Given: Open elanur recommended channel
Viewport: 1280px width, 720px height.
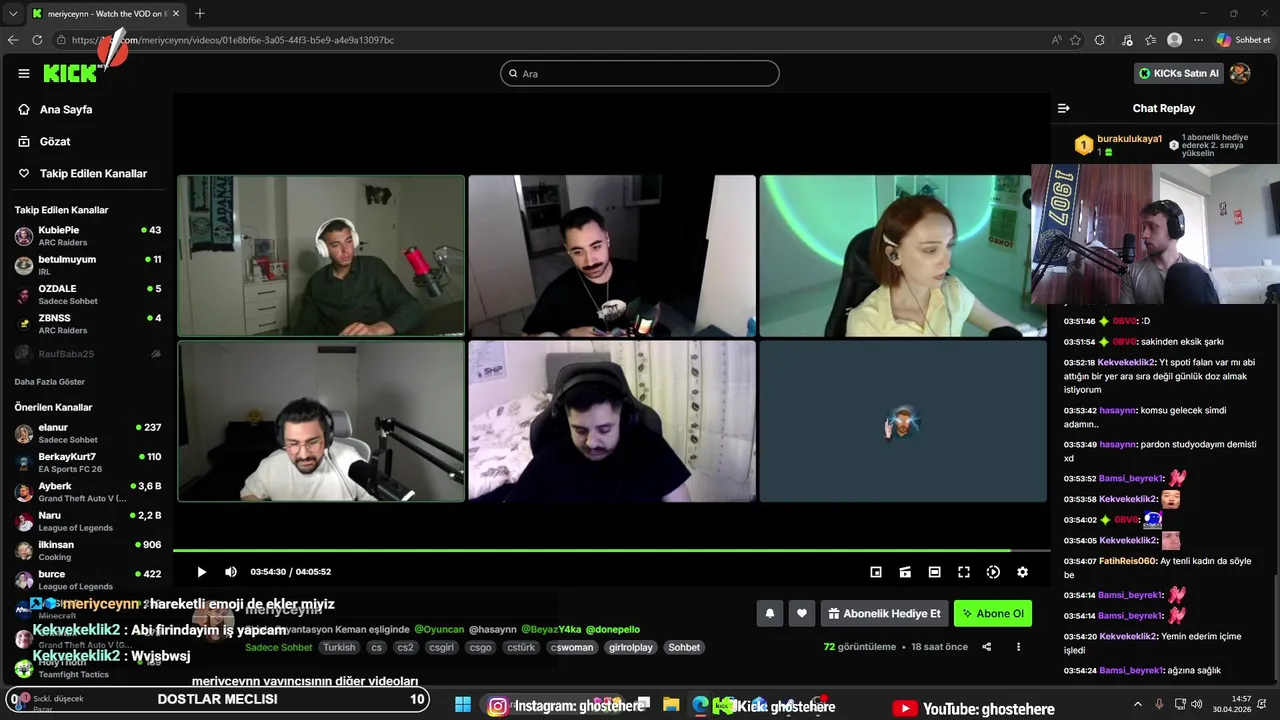Looking at the screenshot, I should point(87,433).
